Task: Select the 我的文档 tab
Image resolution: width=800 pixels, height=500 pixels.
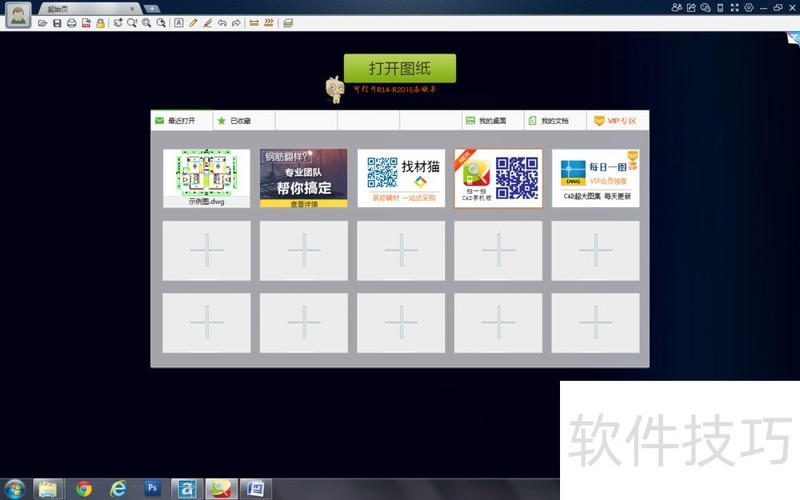Action: point(555,120)
